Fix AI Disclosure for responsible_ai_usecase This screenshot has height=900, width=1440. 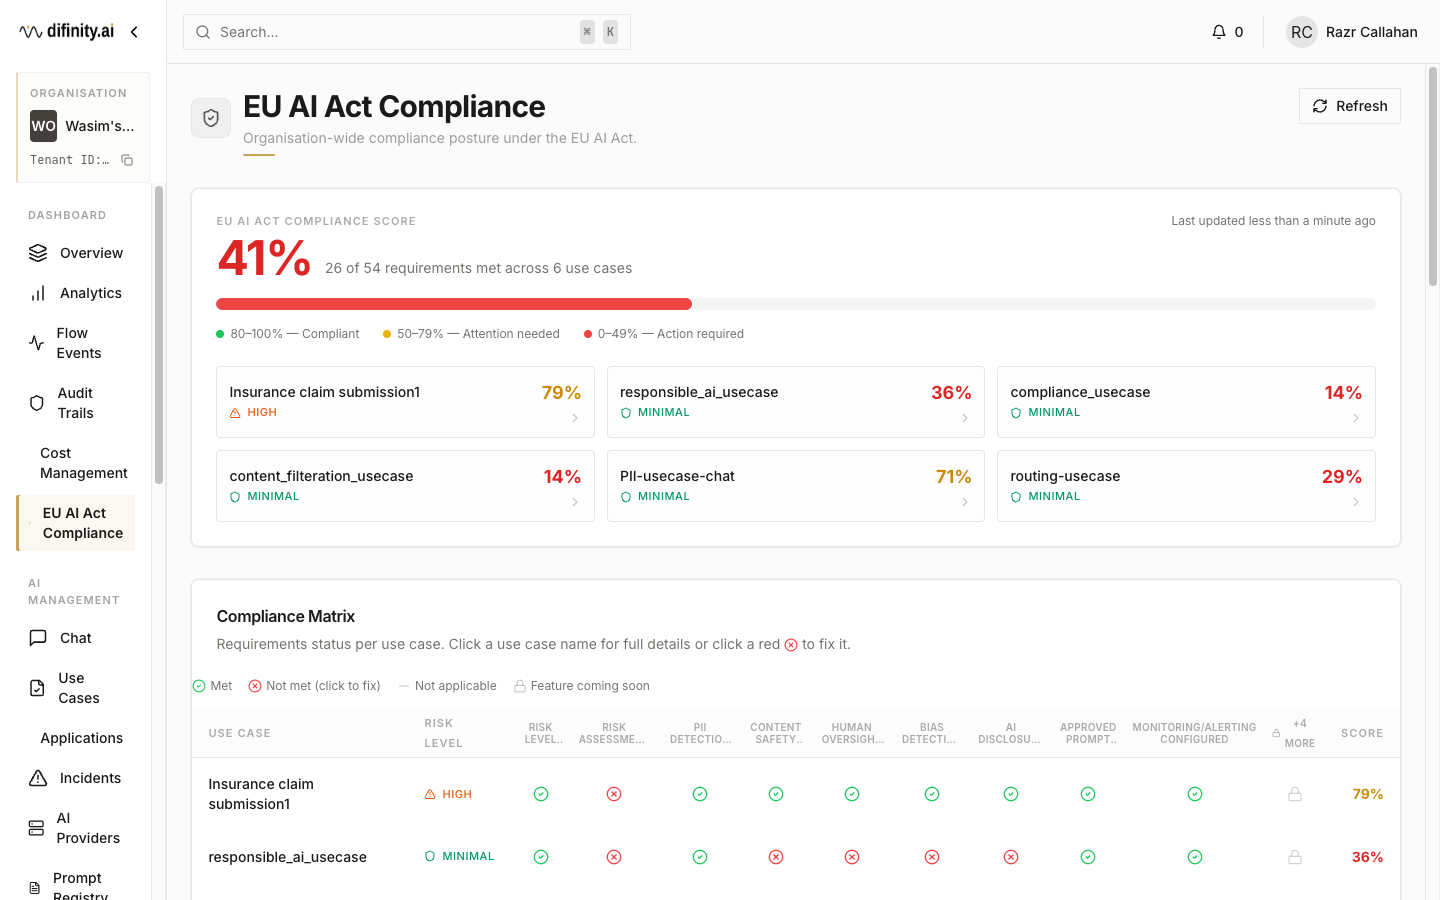[x=1011, y=857]
